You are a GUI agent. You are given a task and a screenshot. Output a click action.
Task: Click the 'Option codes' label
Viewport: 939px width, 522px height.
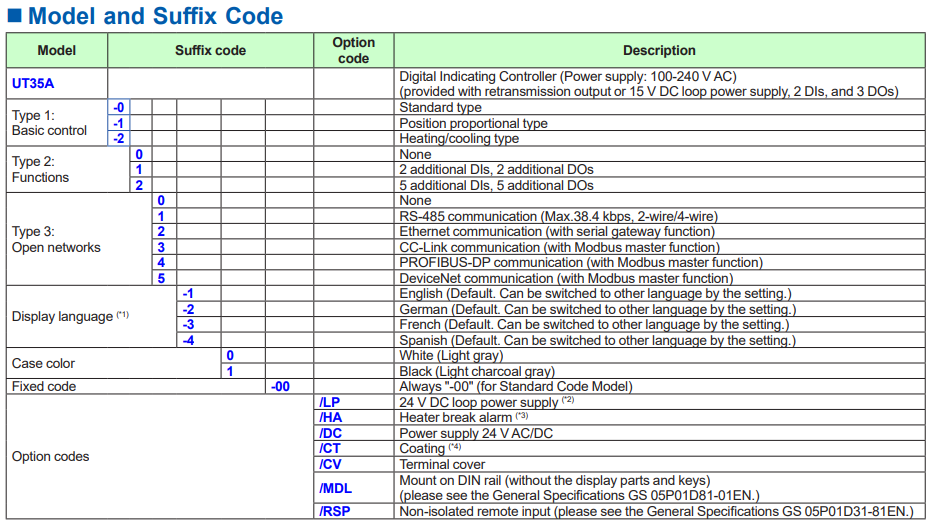coord(50,456)
